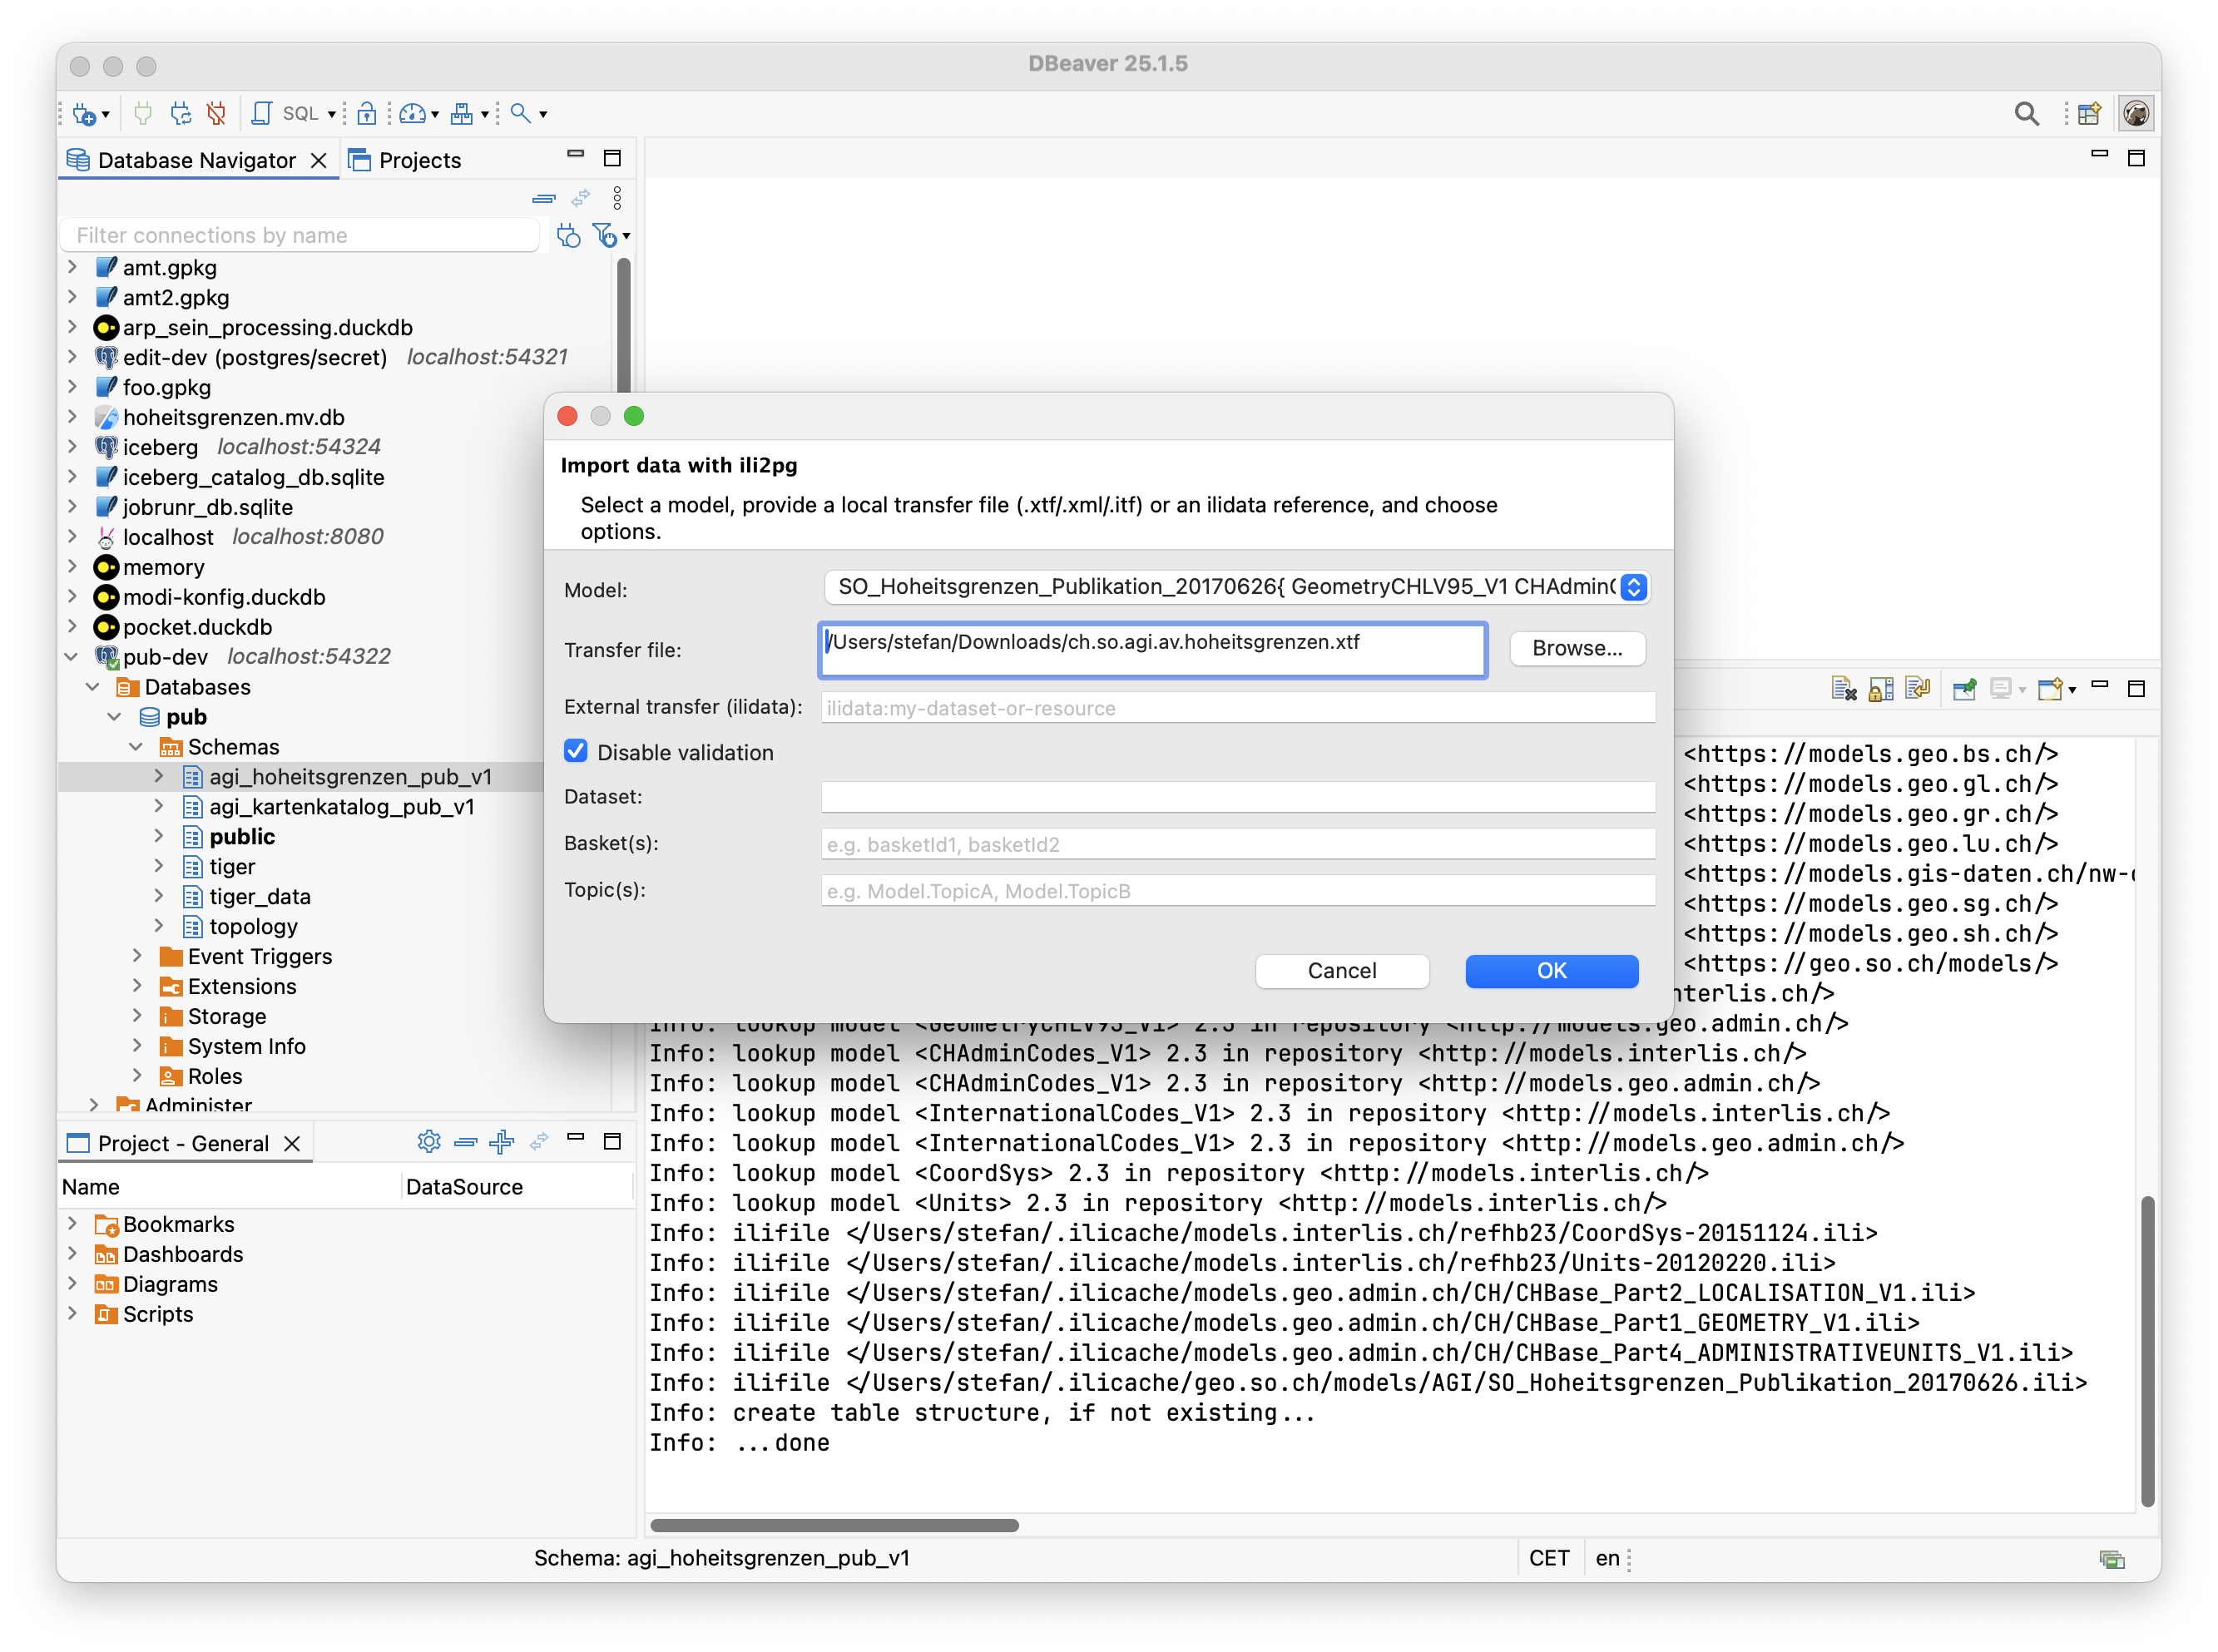The width and height of the screenshot is (2218, 1652).
Task: Click the open new console view icon
Action: (x=2050, y=689)
